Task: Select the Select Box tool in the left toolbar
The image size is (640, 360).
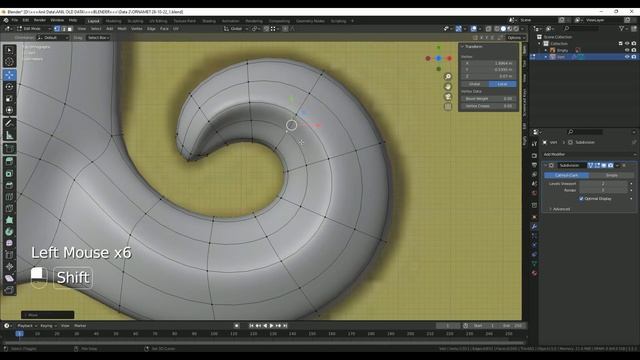Action: point(9,50)
